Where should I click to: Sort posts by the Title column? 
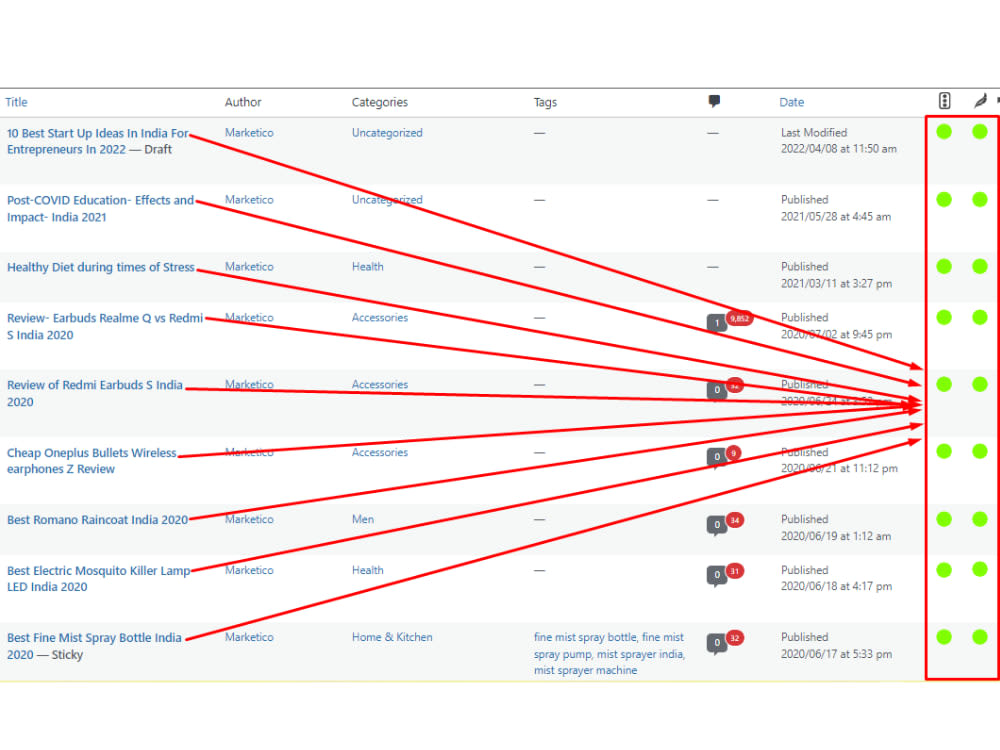coord(17,102)
